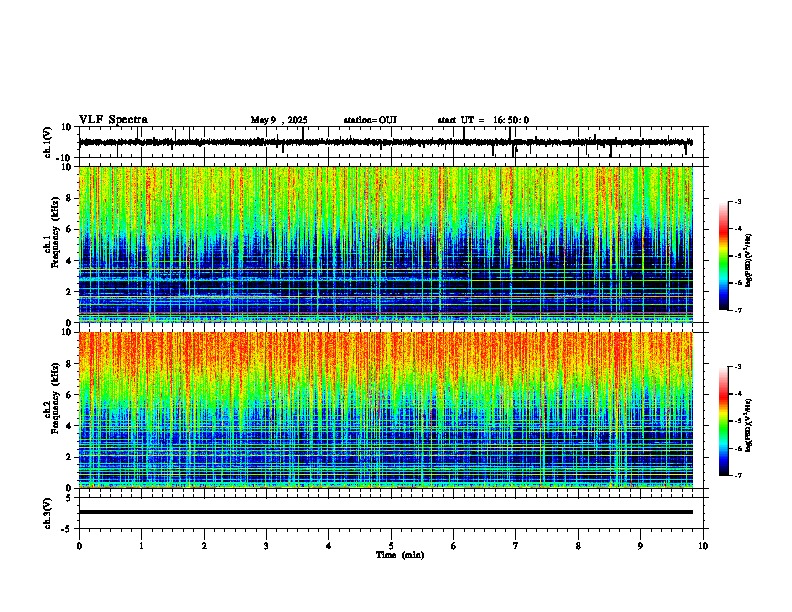Click the "ch.1(V)" waveform axis label
792x612 pixels.
coord(48,142)
